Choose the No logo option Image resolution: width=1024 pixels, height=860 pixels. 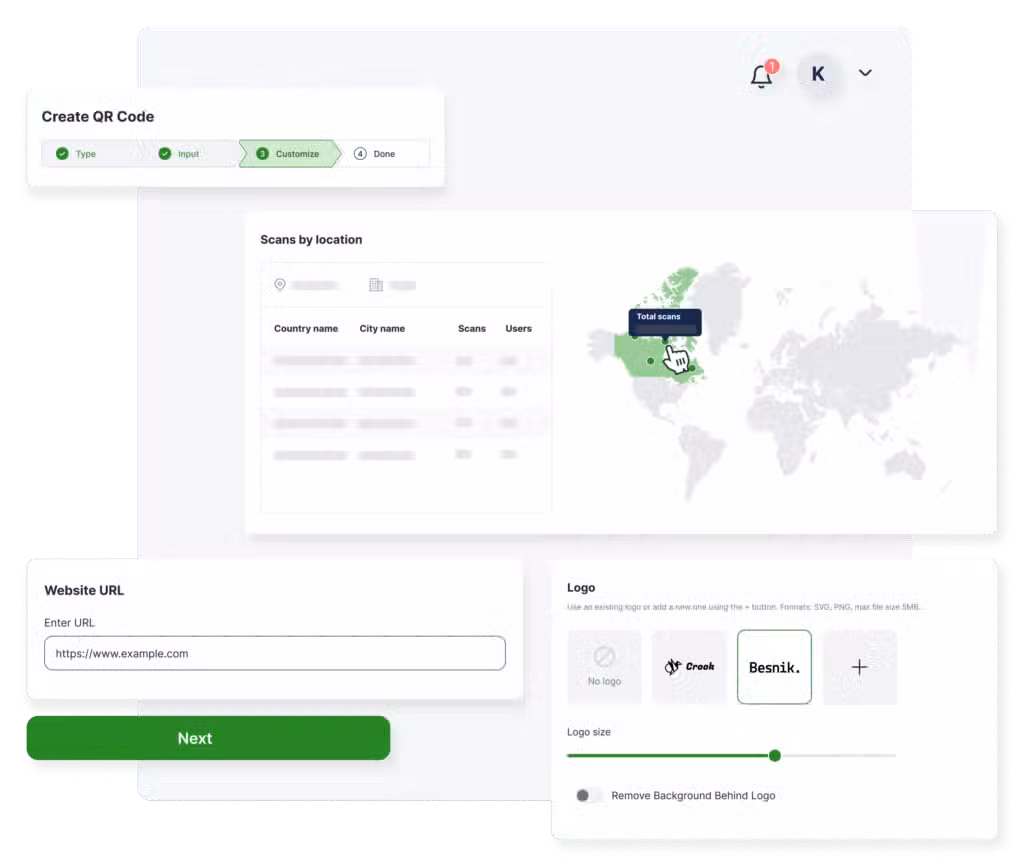pyautogui.click(x=604, y=667)
